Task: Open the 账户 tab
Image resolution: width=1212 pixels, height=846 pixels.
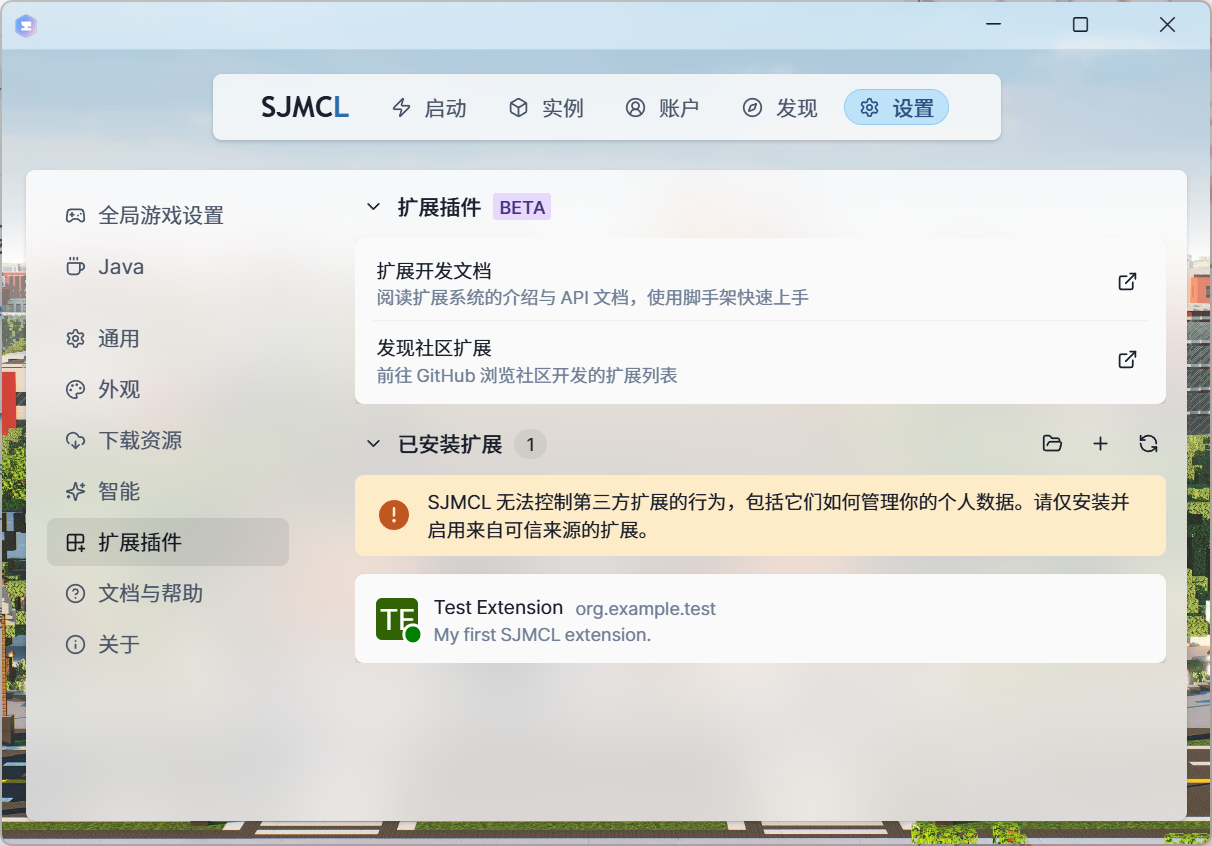Action: click(x=662, y=108)
